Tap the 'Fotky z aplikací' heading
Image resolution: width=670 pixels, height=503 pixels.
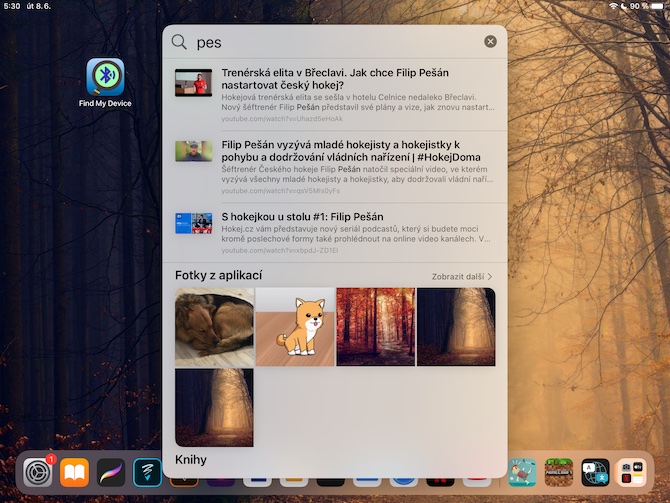coord(218,275)
